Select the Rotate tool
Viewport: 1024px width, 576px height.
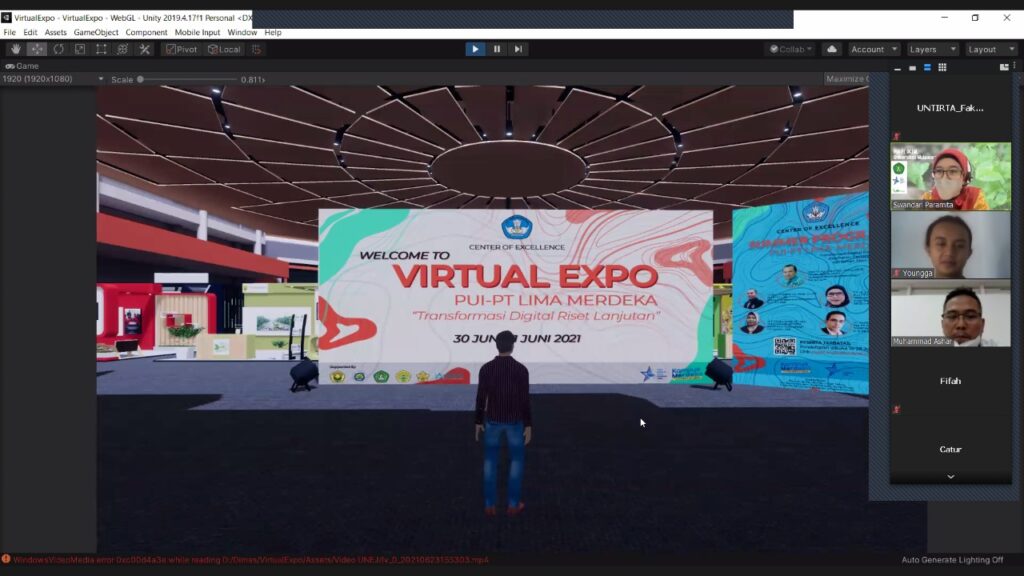(x=58, y=49)
